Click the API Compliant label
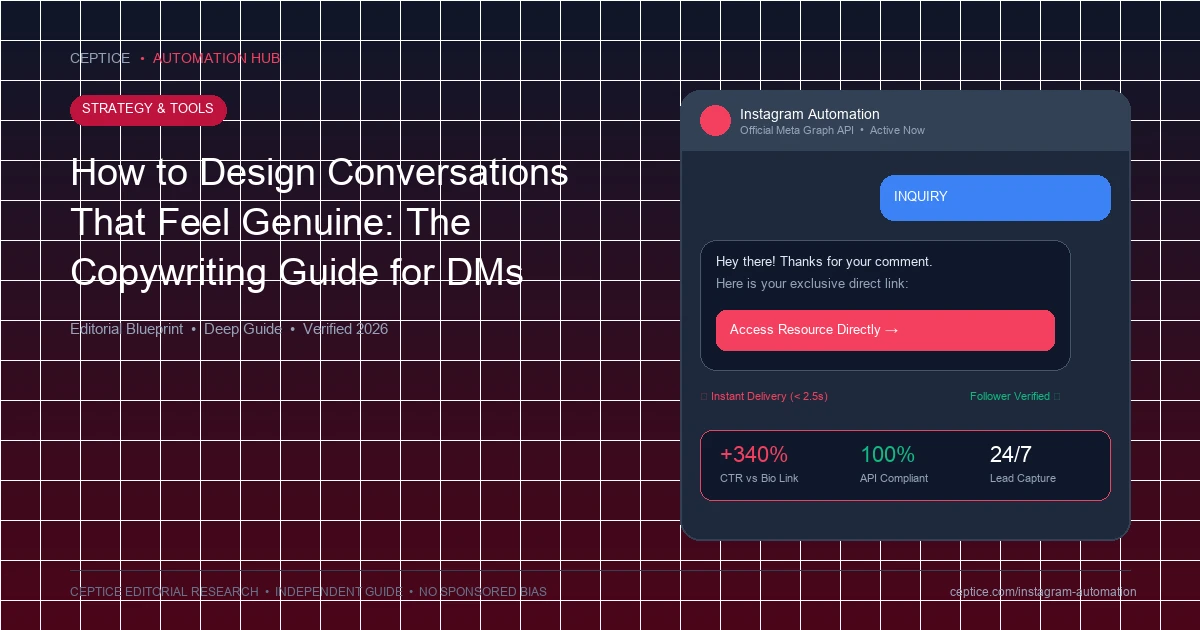Image resolution: width=1200 pixels, height=630 pixels. [894, 479]
